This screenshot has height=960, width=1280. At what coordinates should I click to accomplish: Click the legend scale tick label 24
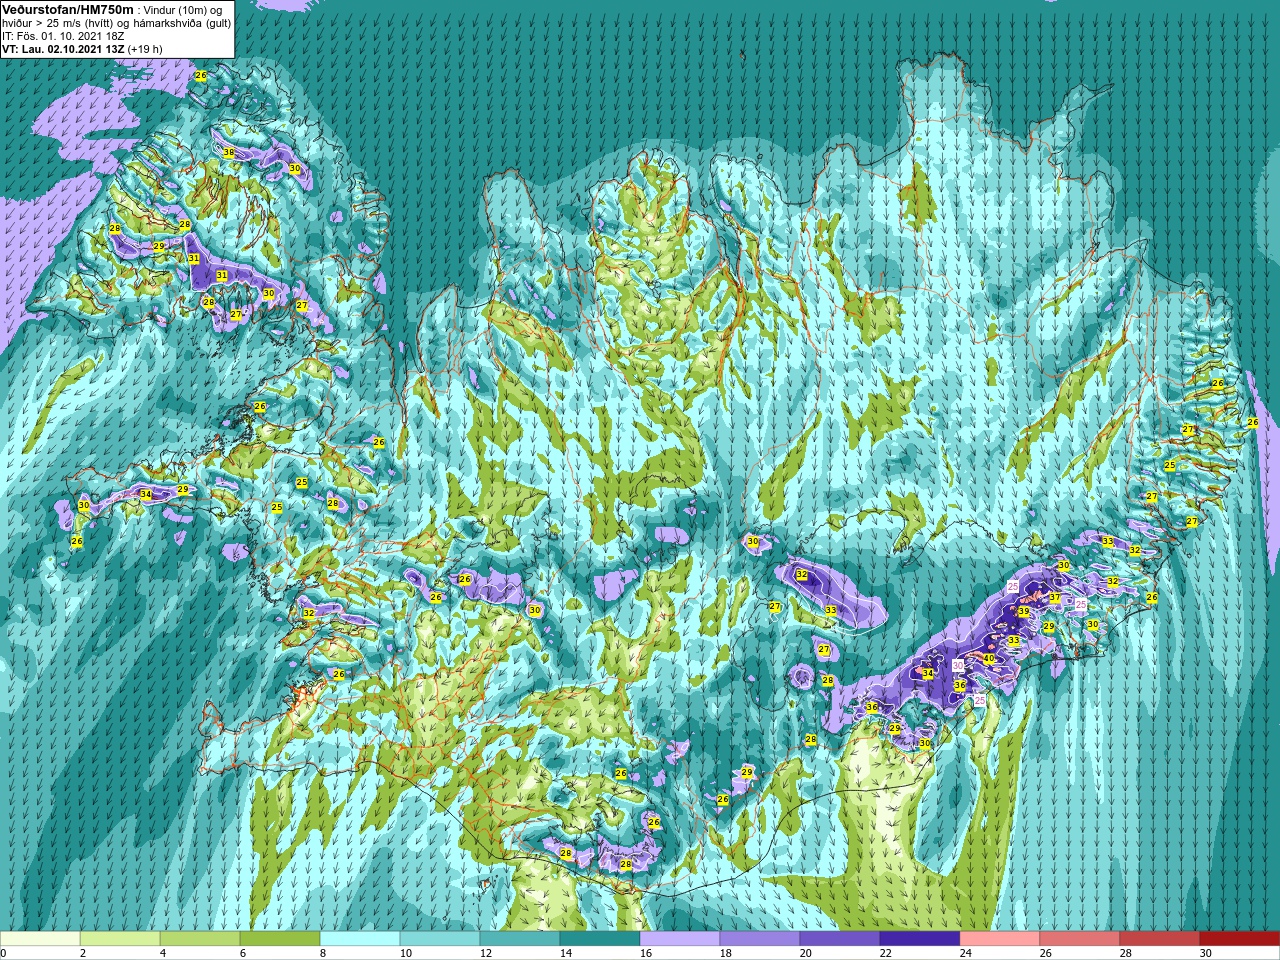point(965,953)
